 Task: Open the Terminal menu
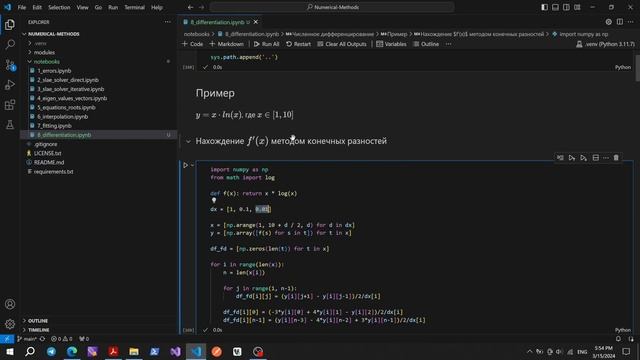pyautogui.click(x=134, y=7)
